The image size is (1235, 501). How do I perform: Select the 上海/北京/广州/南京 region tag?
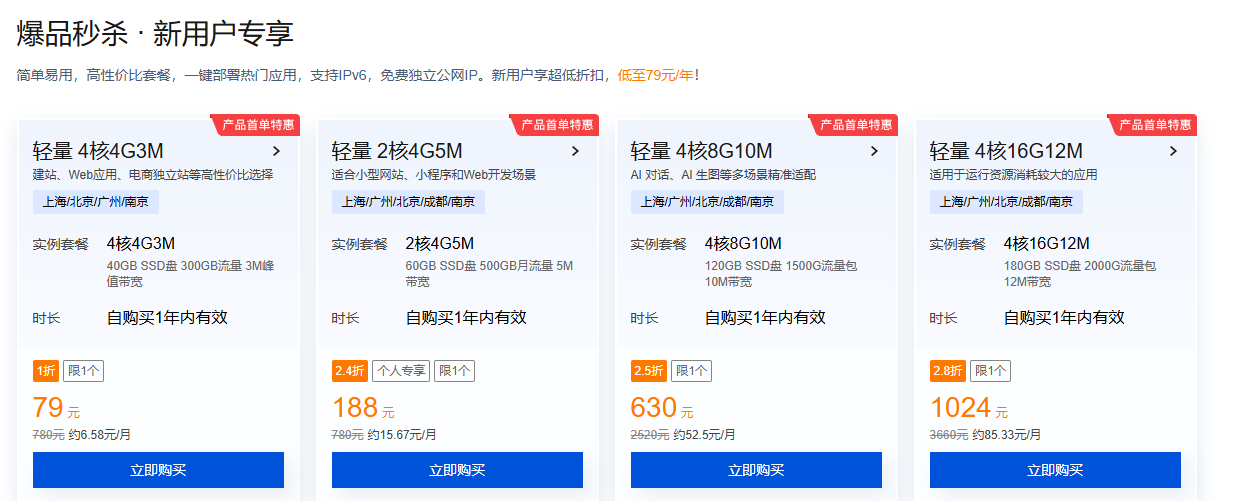point(96,202)
